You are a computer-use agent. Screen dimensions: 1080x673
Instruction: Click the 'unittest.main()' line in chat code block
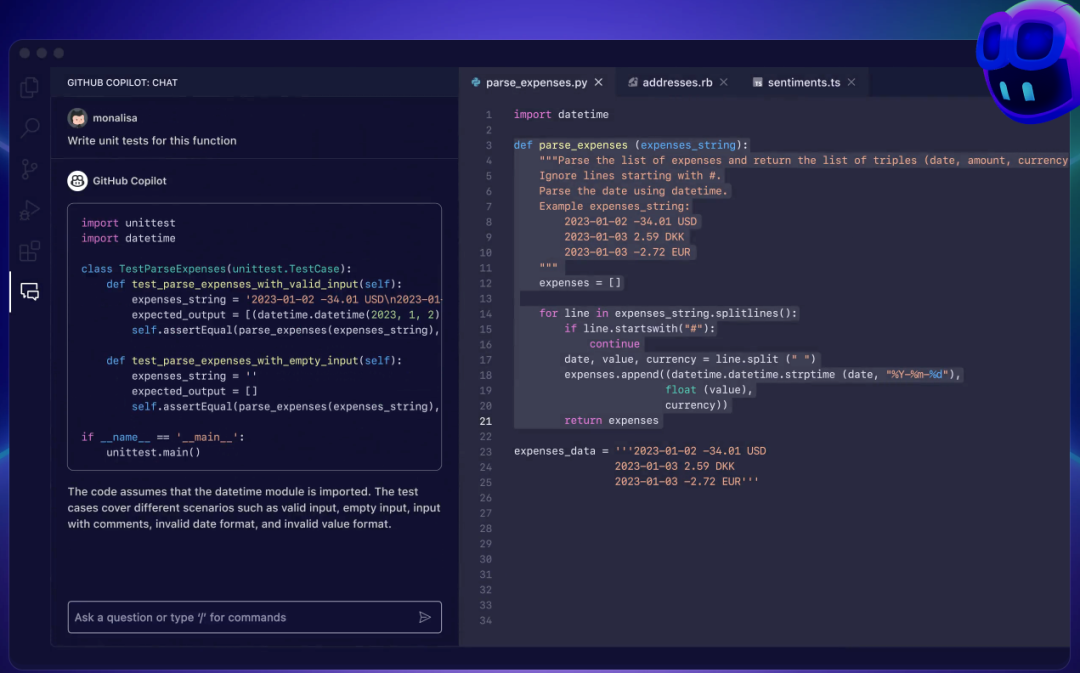point(153,452)
